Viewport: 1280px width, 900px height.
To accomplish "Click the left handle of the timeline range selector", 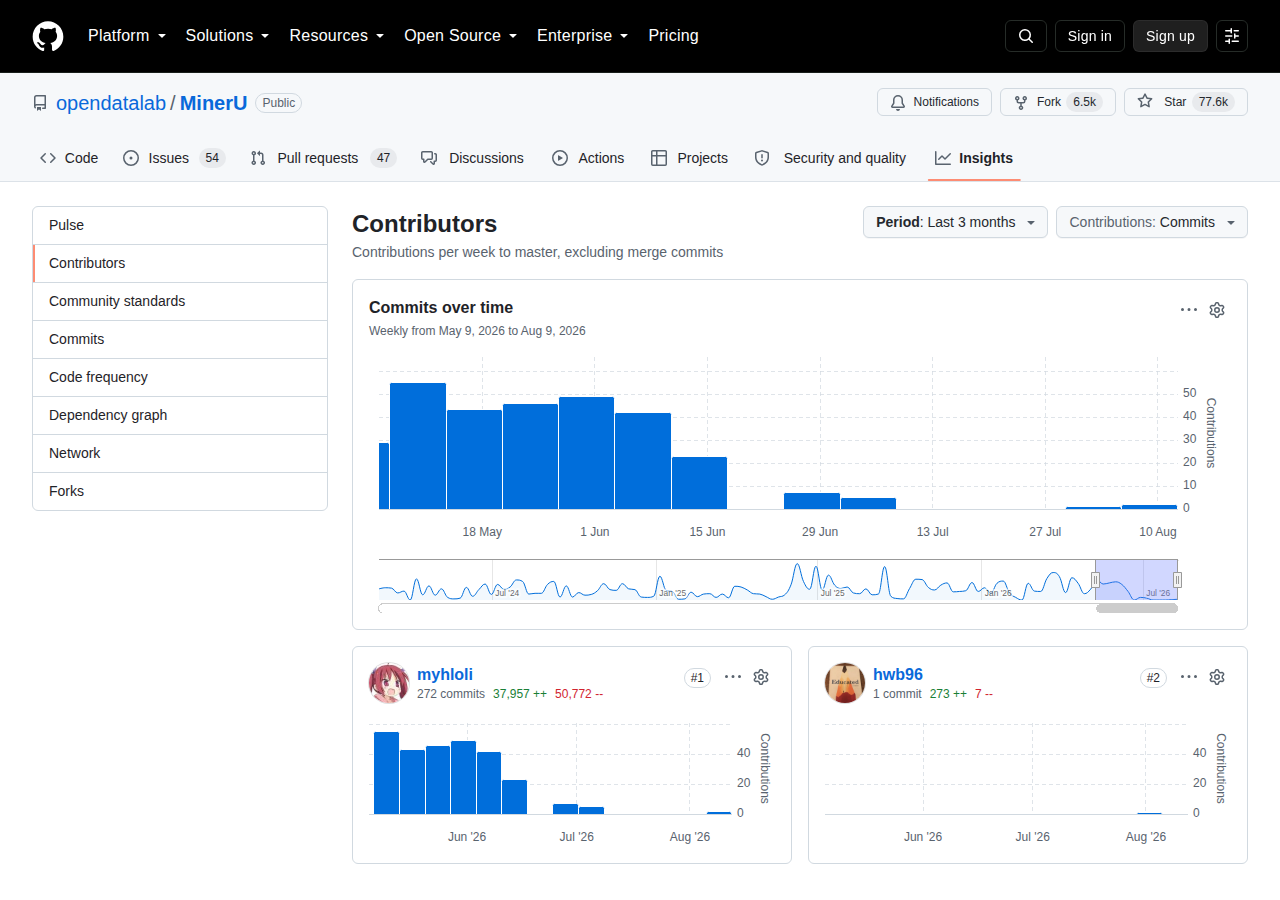I will click(x=1095, y=579).
